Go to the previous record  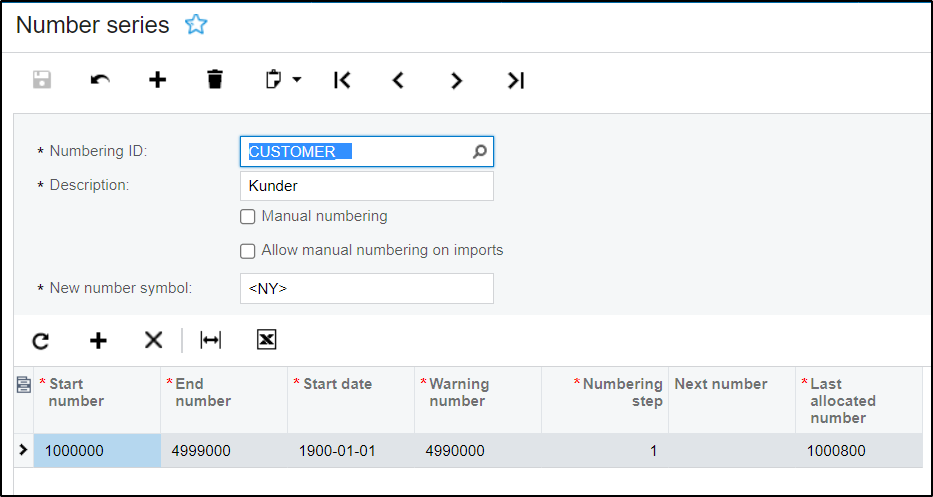398,80
